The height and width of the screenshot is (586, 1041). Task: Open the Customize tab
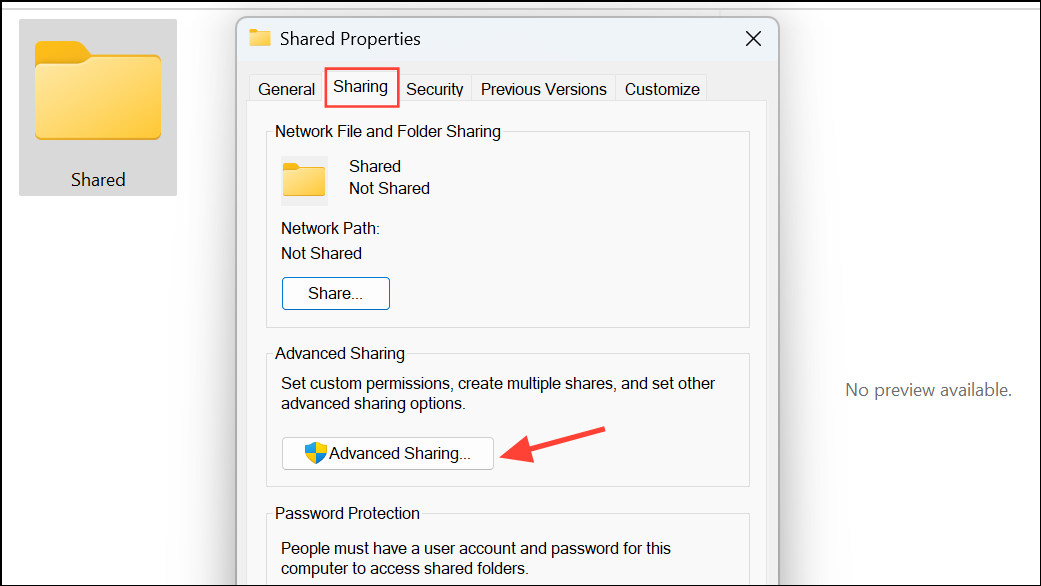(x=660, y=89)
